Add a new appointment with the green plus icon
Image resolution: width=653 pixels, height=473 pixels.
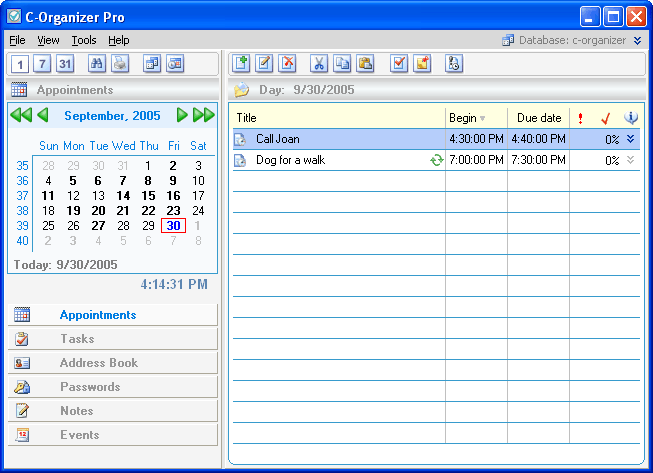coord(241,64)
